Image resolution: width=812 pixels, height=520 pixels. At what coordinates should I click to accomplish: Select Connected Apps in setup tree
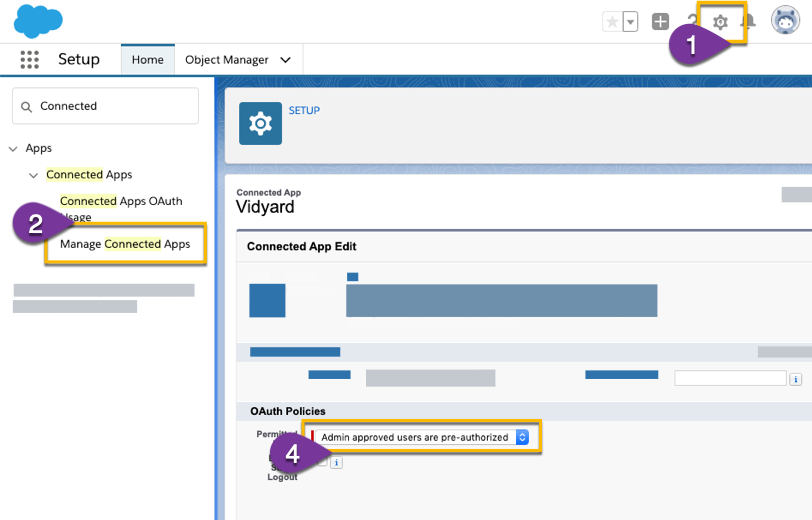click(89, 175)
